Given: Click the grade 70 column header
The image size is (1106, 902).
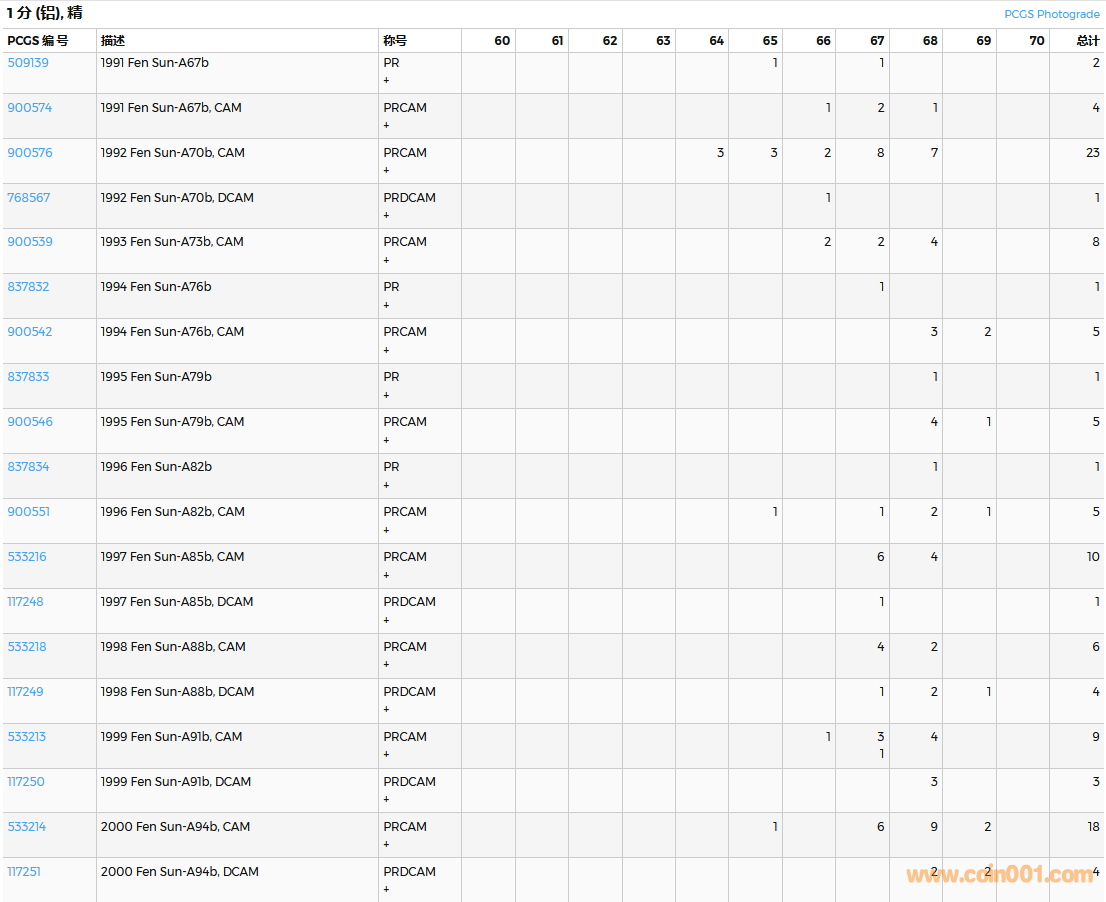Looking at the screenshot, I should [x=1036, y=41].
